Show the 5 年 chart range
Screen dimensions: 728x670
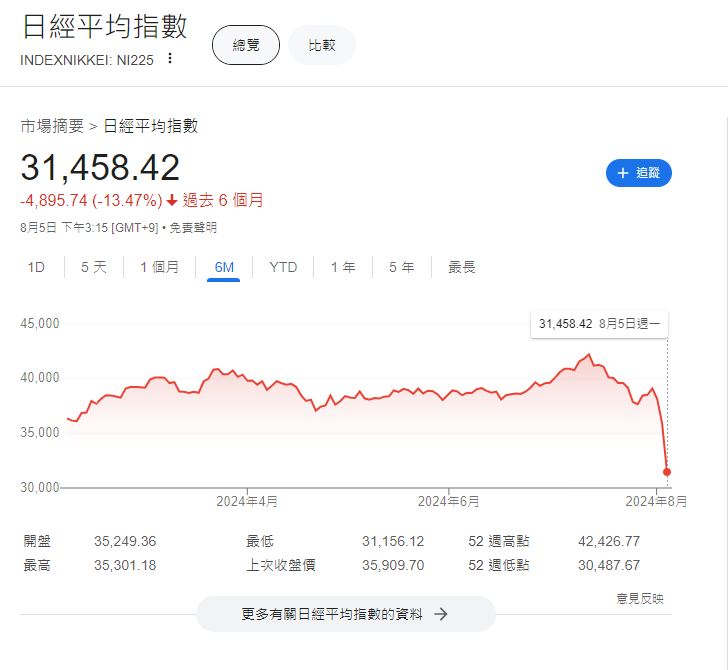401,267
